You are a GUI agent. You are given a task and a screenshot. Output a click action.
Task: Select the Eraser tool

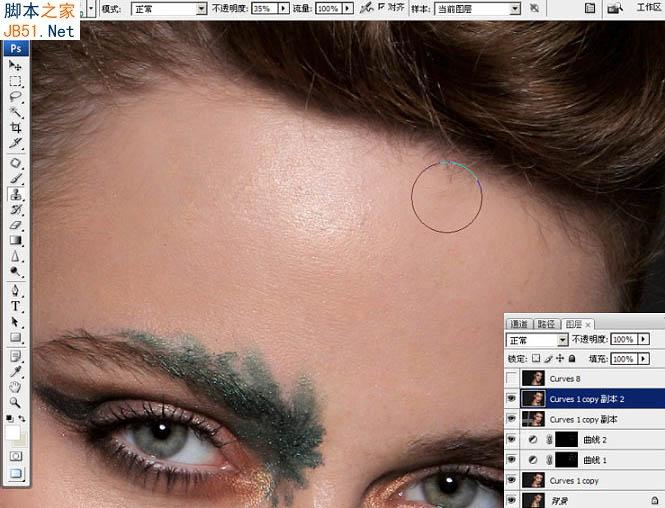click(x=16, y=225)
